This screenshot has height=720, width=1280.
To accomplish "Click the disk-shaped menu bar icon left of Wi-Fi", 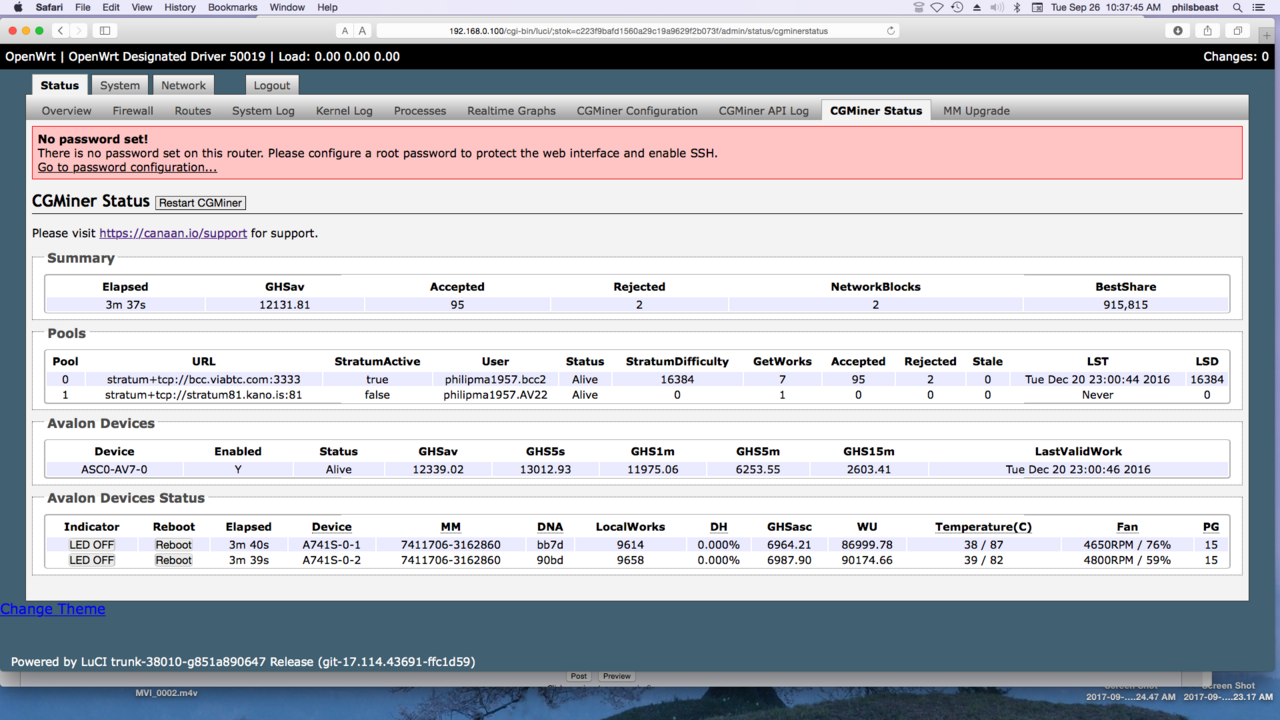I will pyautogui.click(x=918, y=7).
